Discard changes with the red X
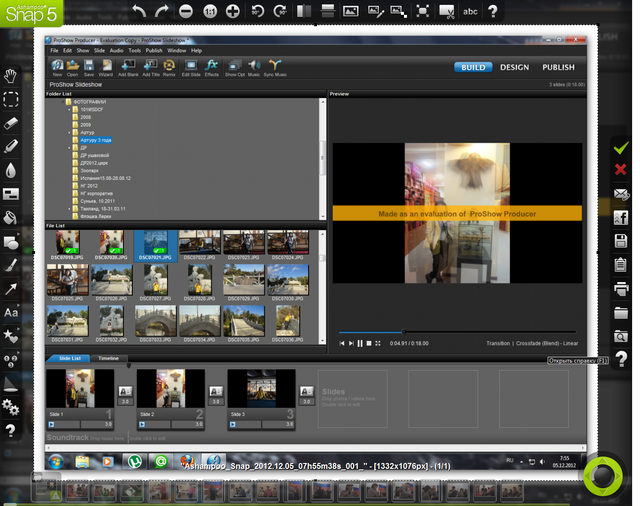Viewport: 640px width, 506px height. [x=620, y=169]
